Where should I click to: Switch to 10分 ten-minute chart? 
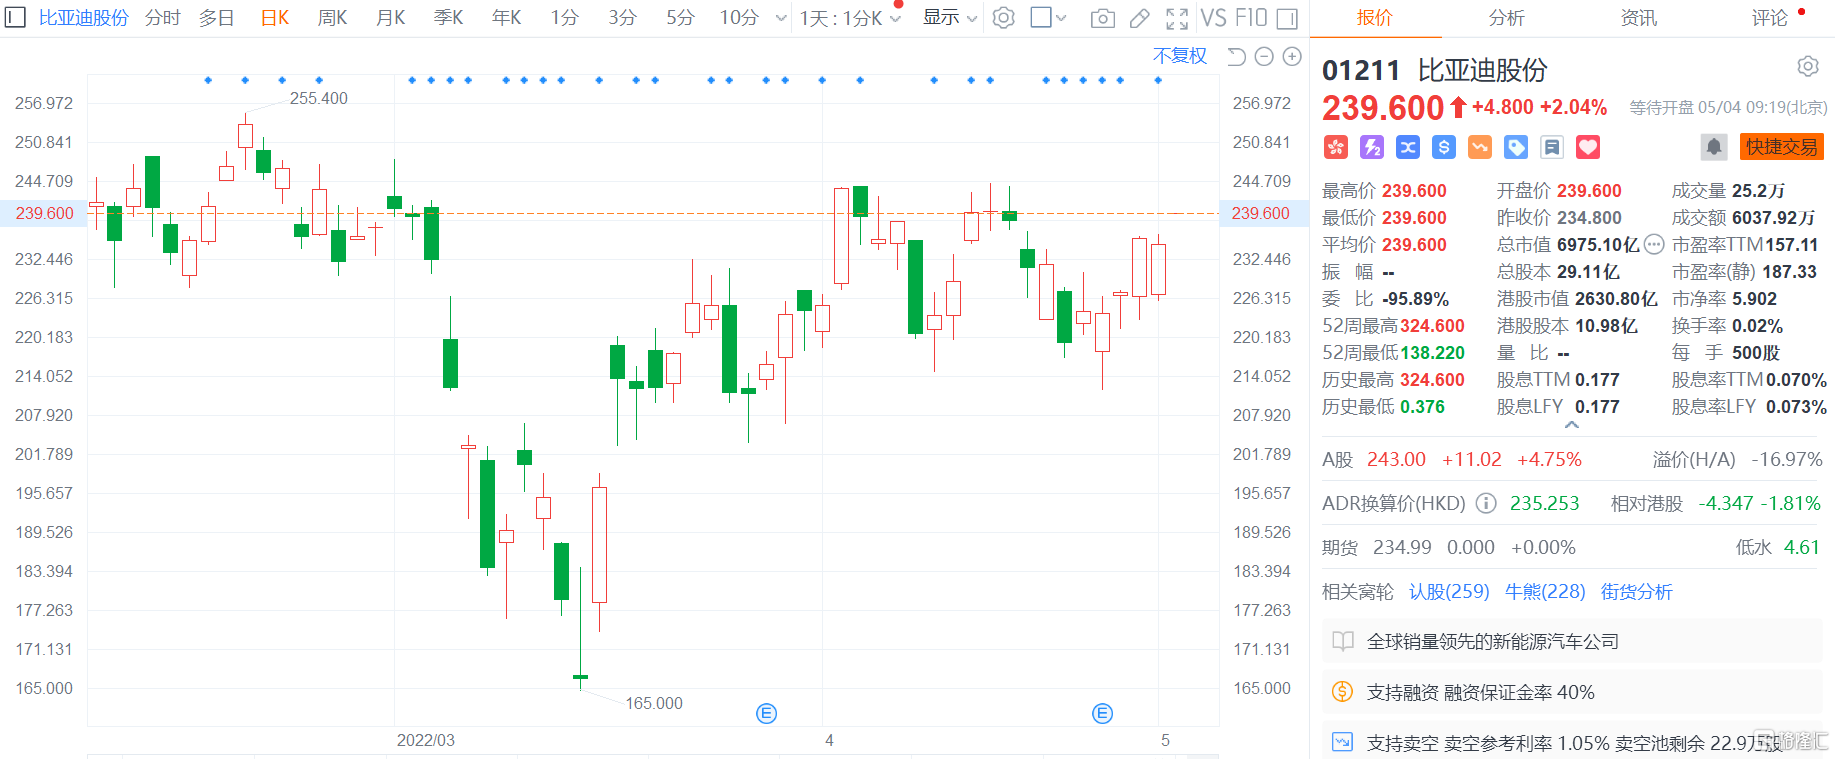(739, 18)
